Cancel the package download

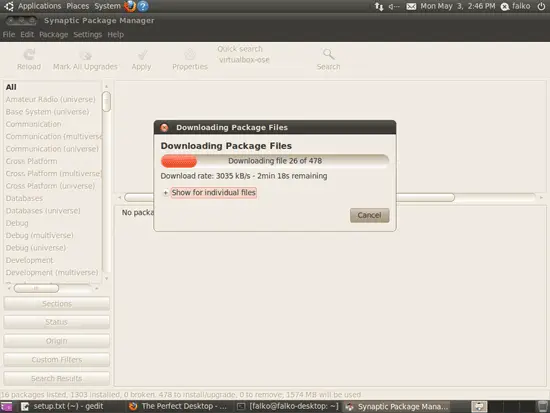point(369,215)
